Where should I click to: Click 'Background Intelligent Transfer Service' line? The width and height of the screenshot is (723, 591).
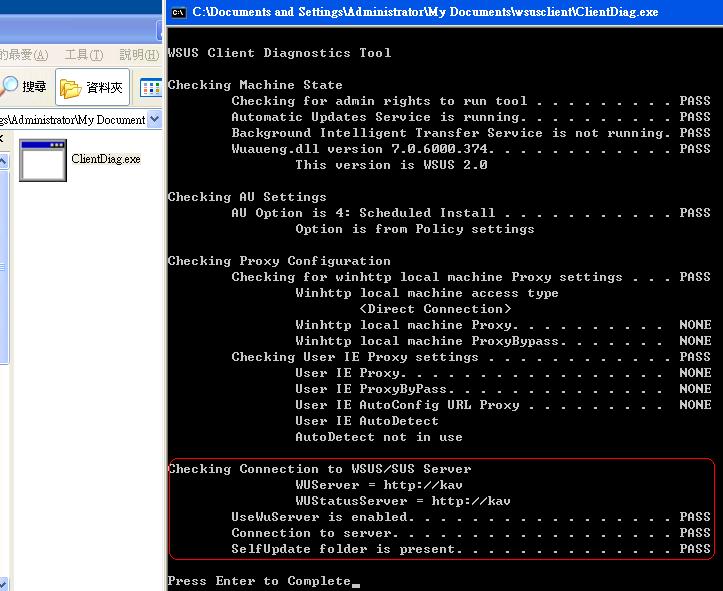(471, 133)
